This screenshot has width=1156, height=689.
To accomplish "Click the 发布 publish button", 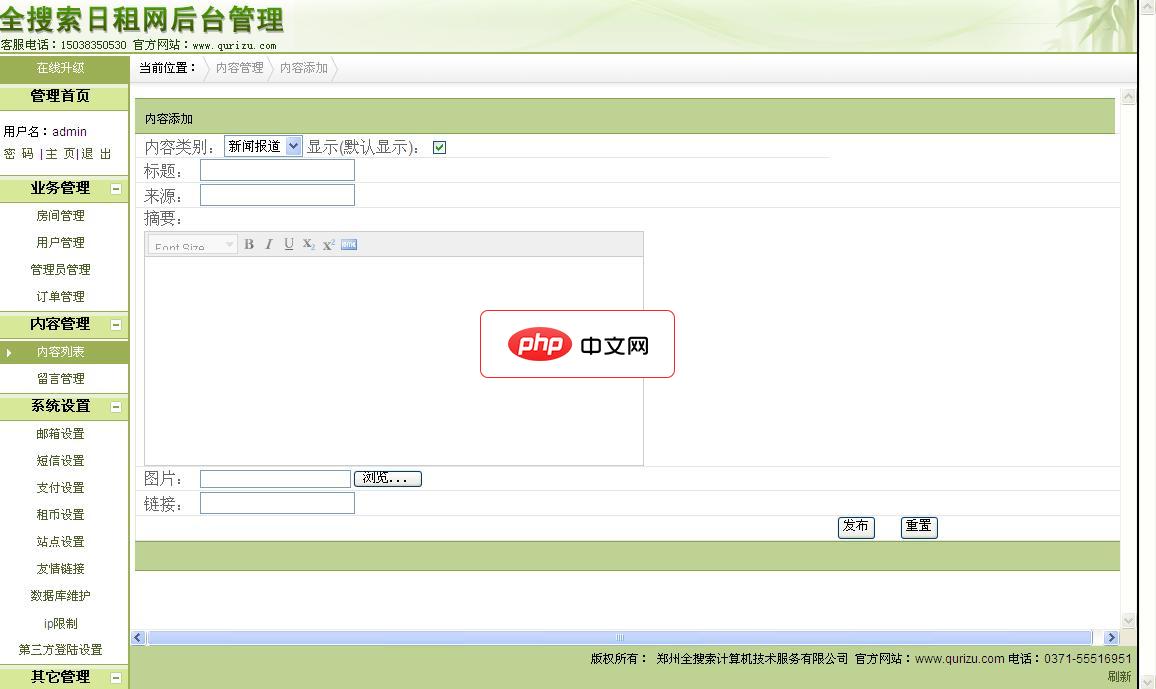I will point(856,527).
